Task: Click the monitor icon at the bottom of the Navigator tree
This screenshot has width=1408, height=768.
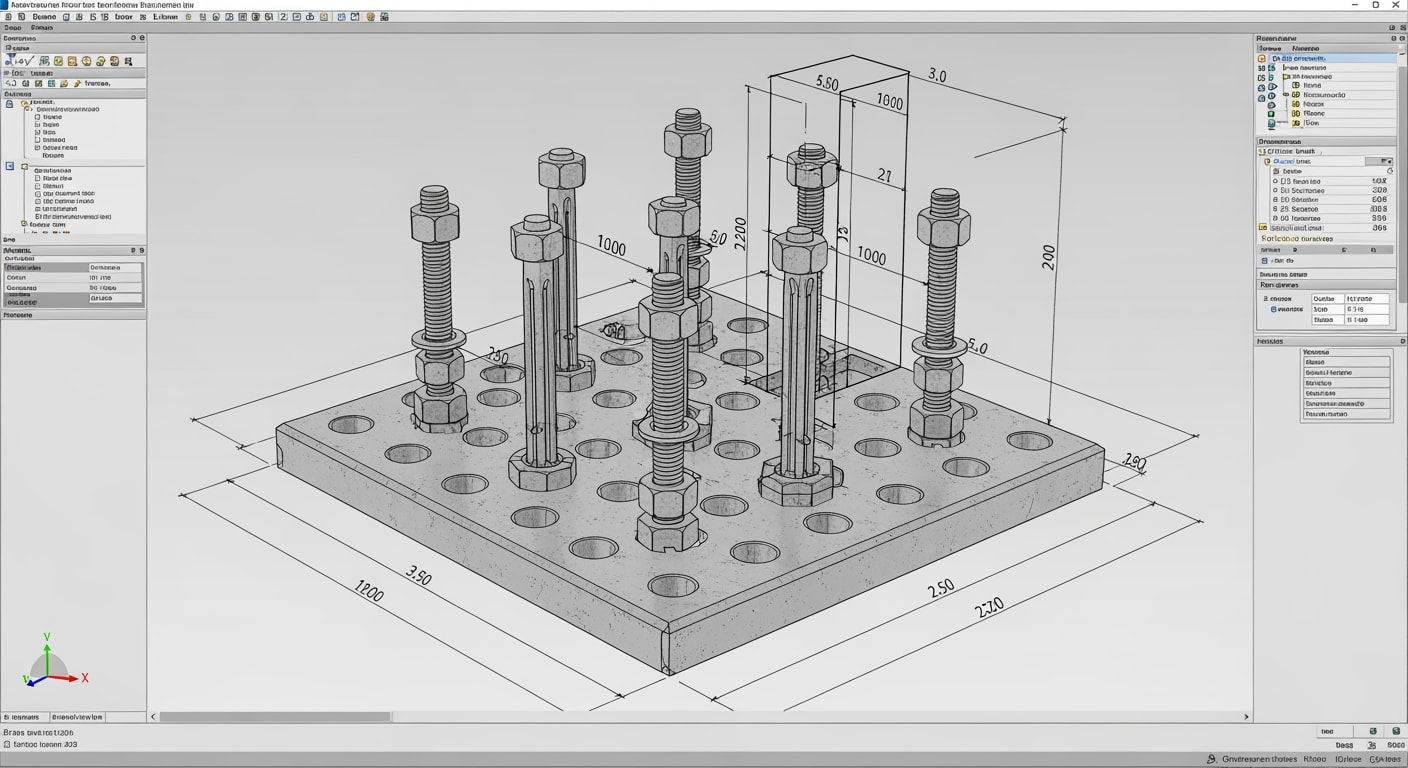Action: pos(1271,122)
